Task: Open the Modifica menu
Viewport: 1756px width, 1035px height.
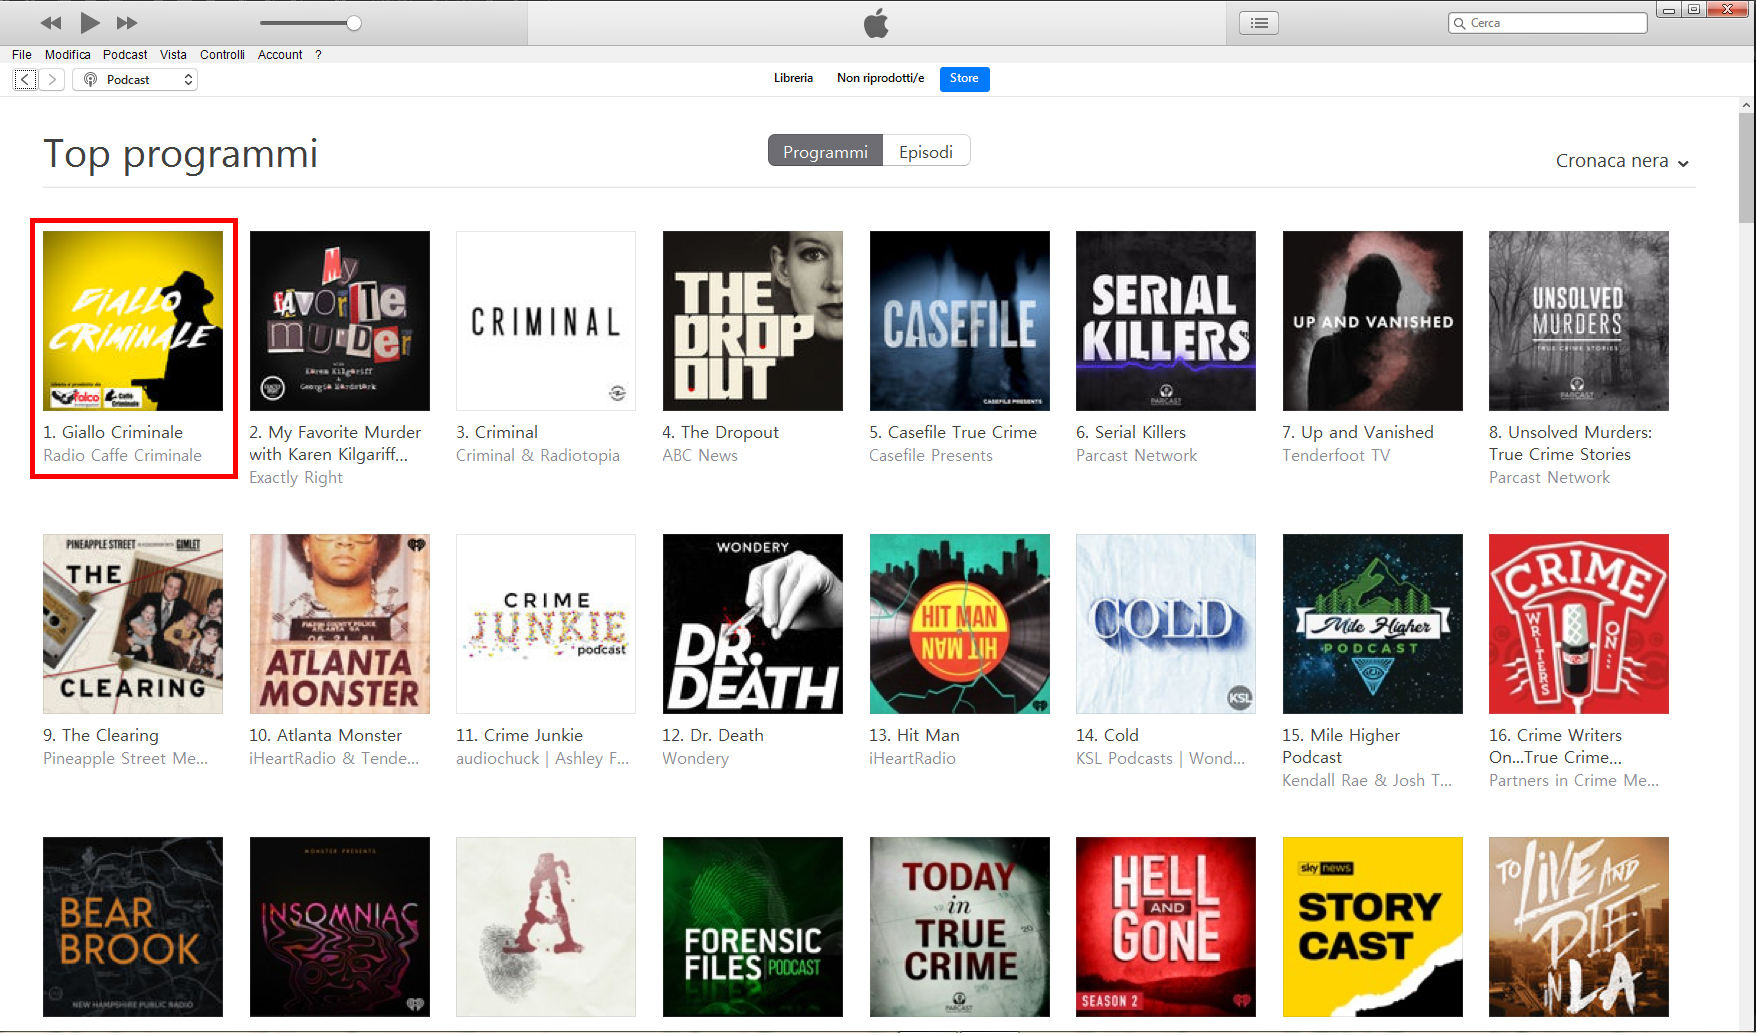Action: pos(67,55)
